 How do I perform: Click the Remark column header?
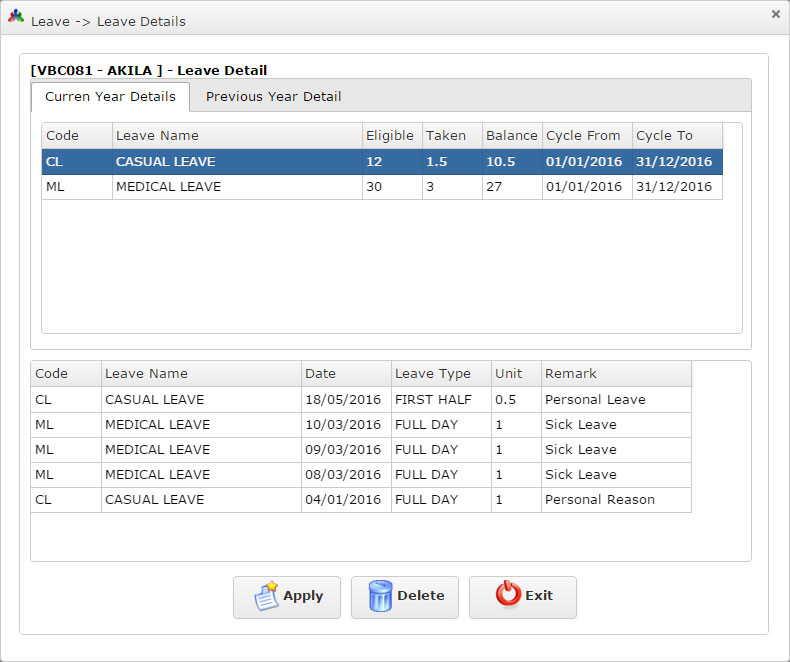(x=614, y=374)
